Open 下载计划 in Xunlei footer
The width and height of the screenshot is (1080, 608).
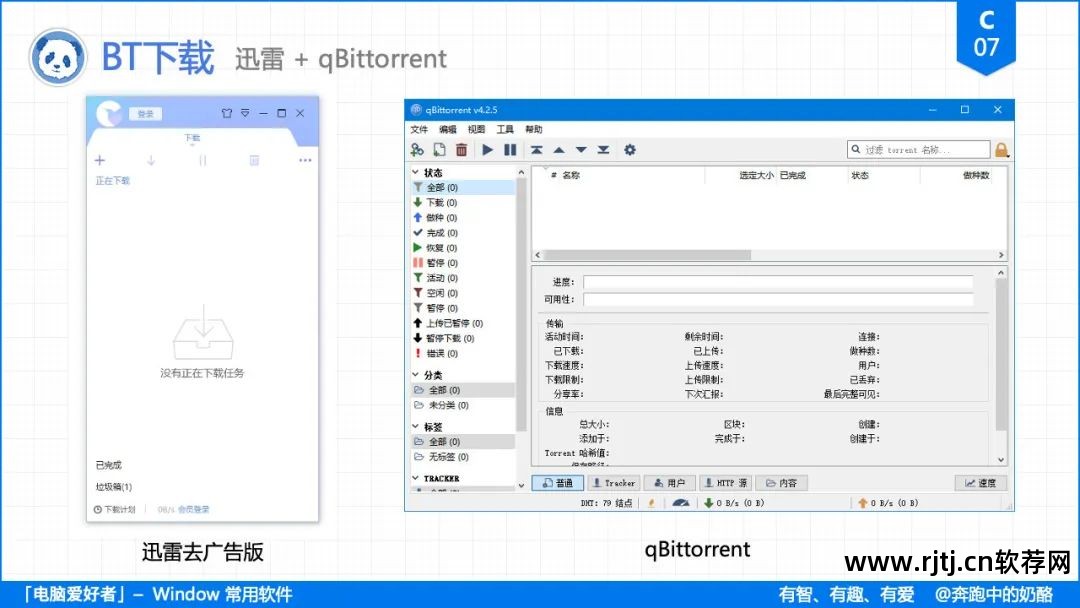click(114, 510)
